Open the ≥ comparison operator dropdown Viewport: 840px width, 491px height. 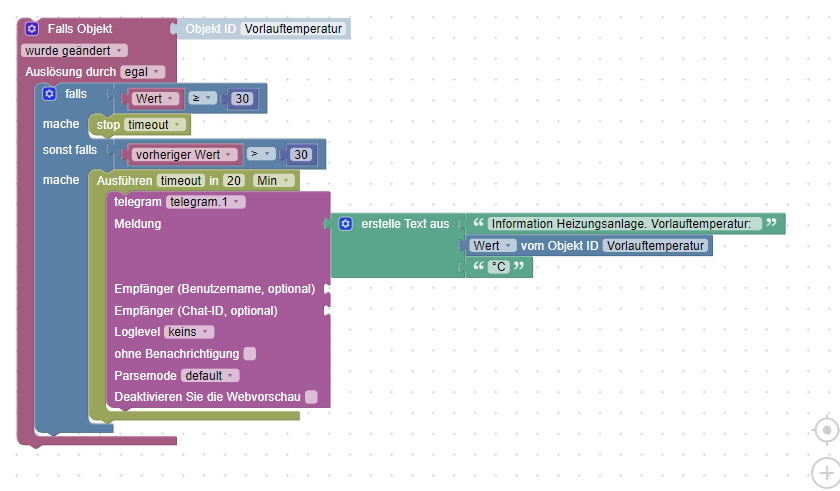click(x=202, y=98)
